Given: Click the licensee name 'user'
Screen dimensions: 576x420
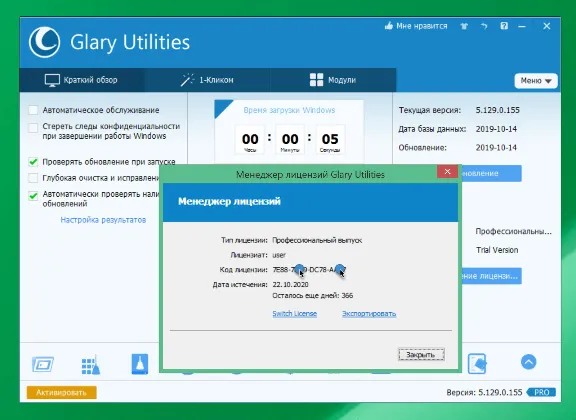Looking at the screenshot, I should tap(279, 255).
